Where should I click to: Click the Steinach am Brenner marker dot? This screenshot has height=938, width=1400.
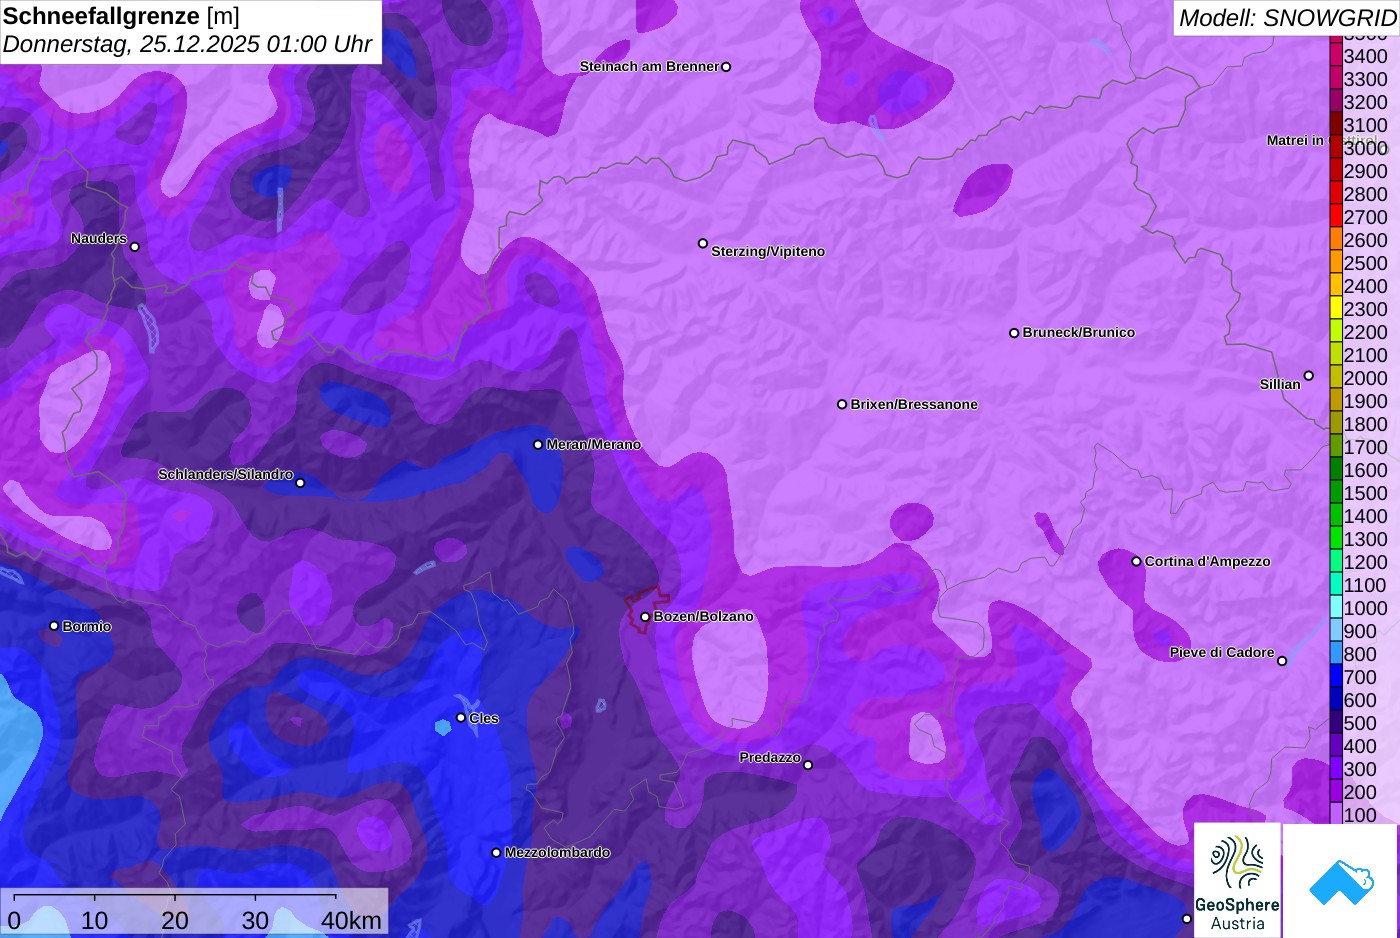pos(726,67)
